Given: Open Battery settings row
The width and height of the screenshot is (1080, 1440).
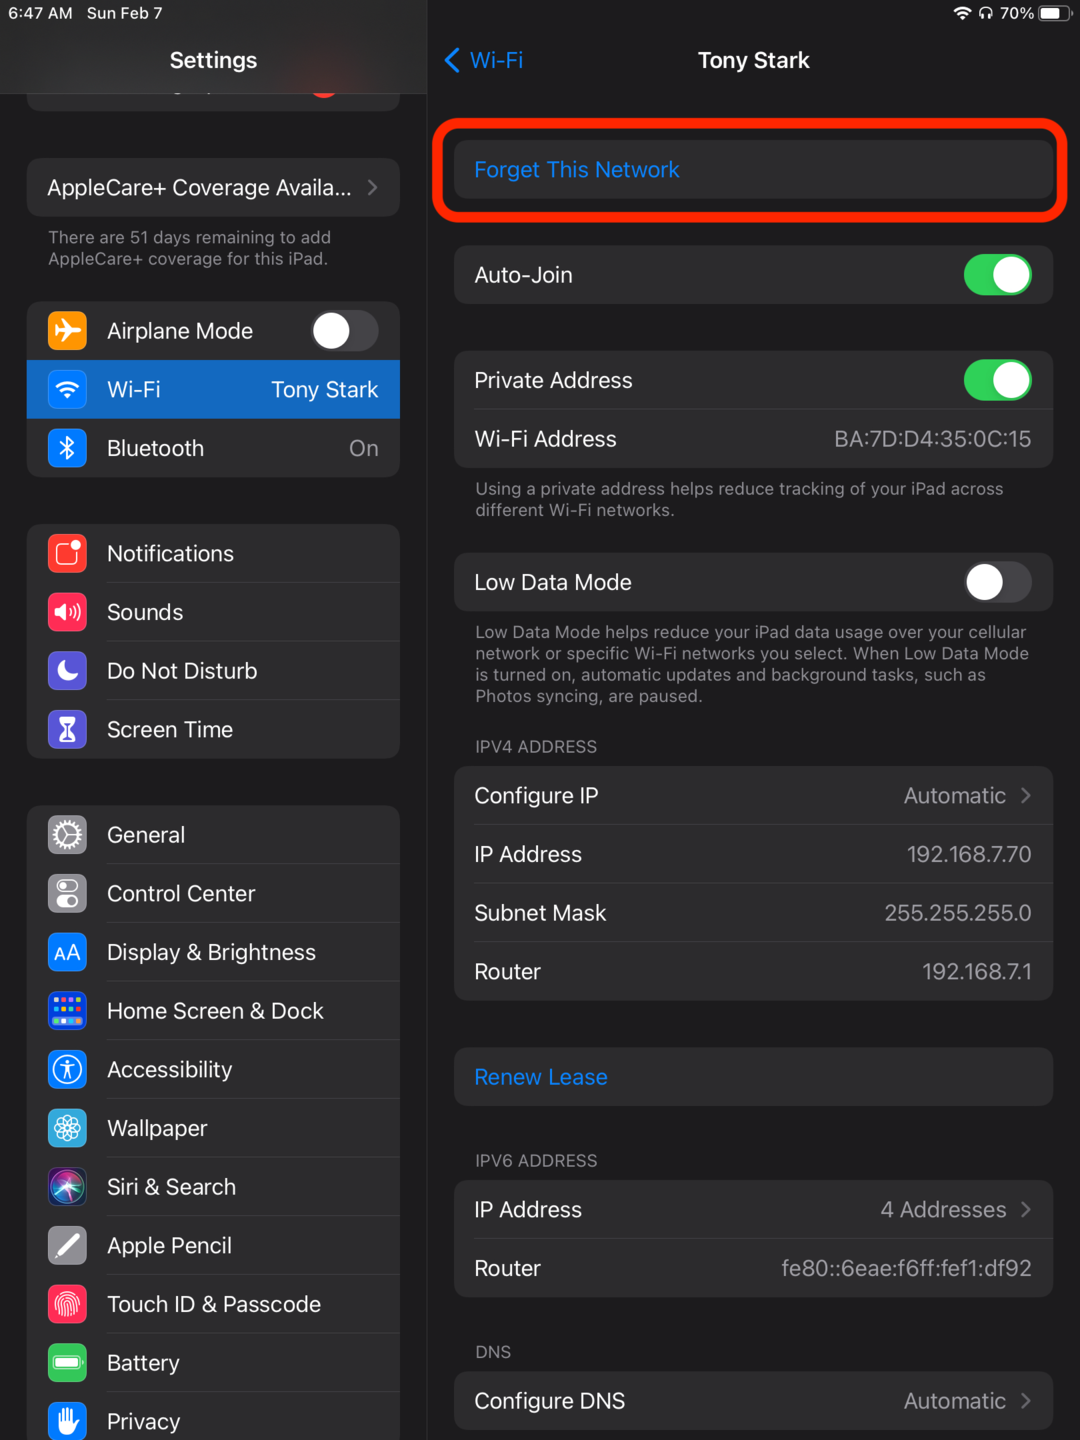Looking at the screenshot, I should [213, 1363].
